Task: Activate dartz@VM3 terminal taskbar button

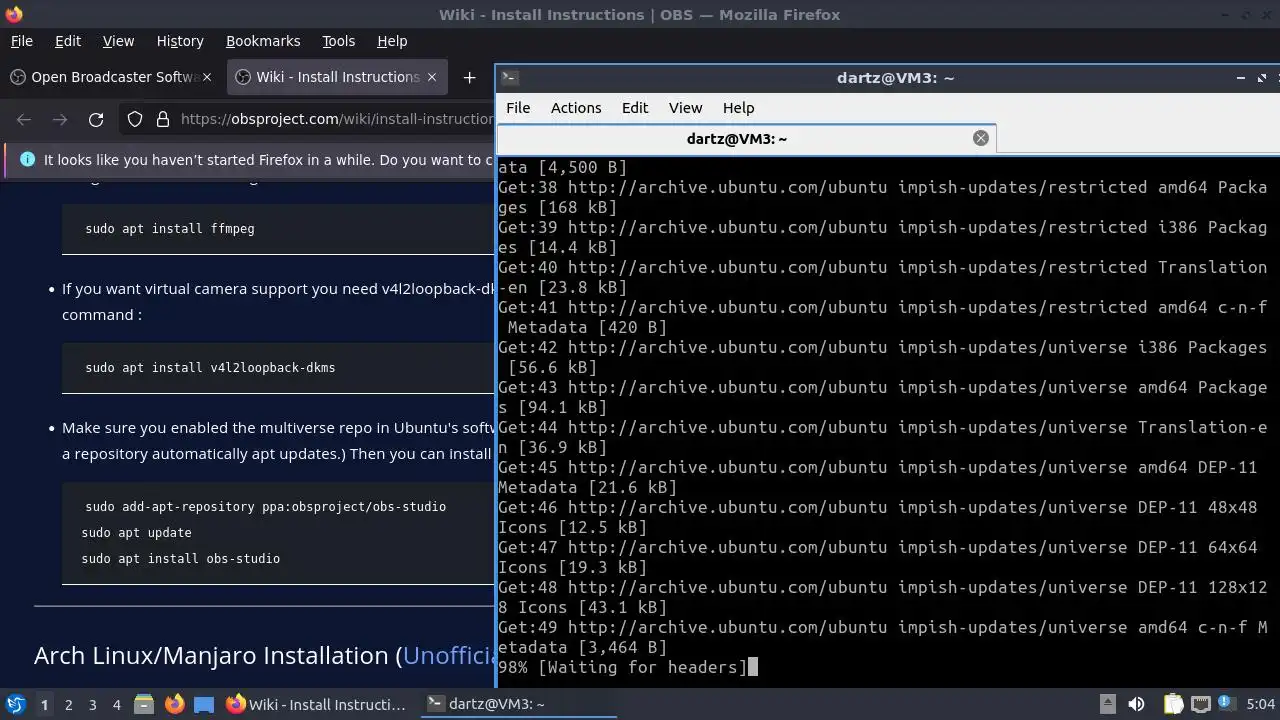Action: [x=517, y=704]
